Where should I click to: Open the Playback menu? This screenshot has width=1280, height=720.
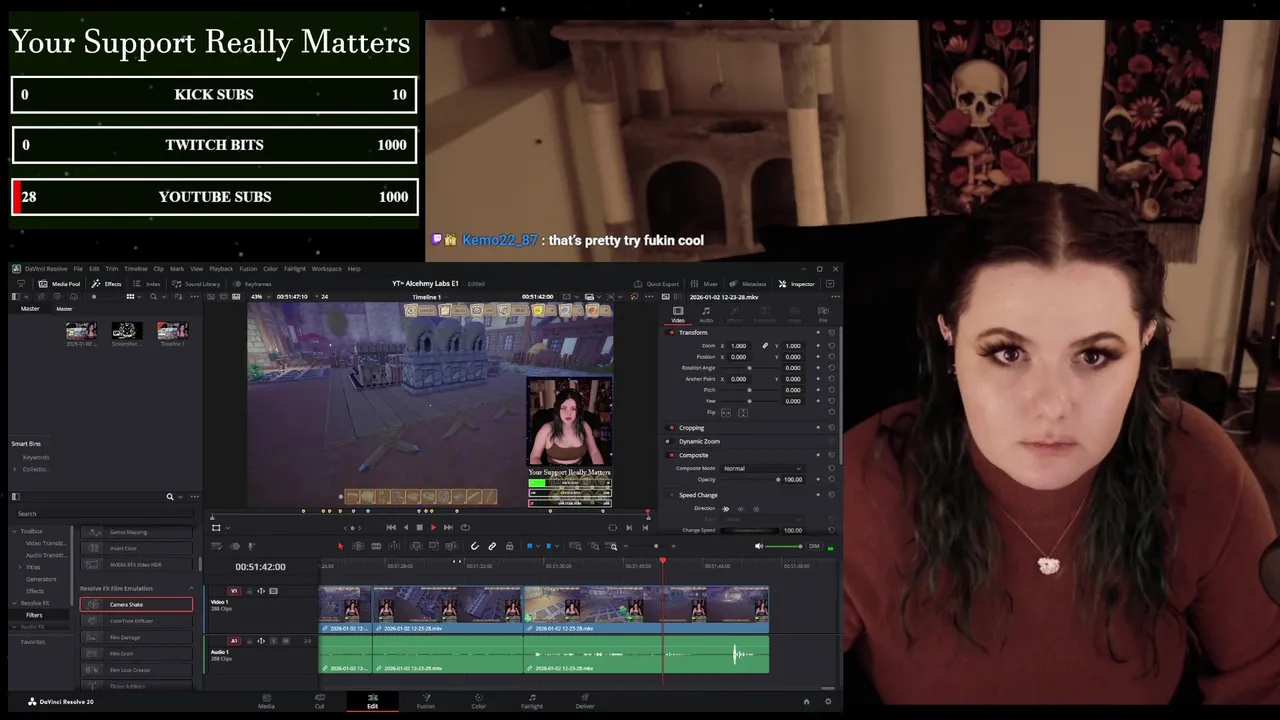[221, 269]
